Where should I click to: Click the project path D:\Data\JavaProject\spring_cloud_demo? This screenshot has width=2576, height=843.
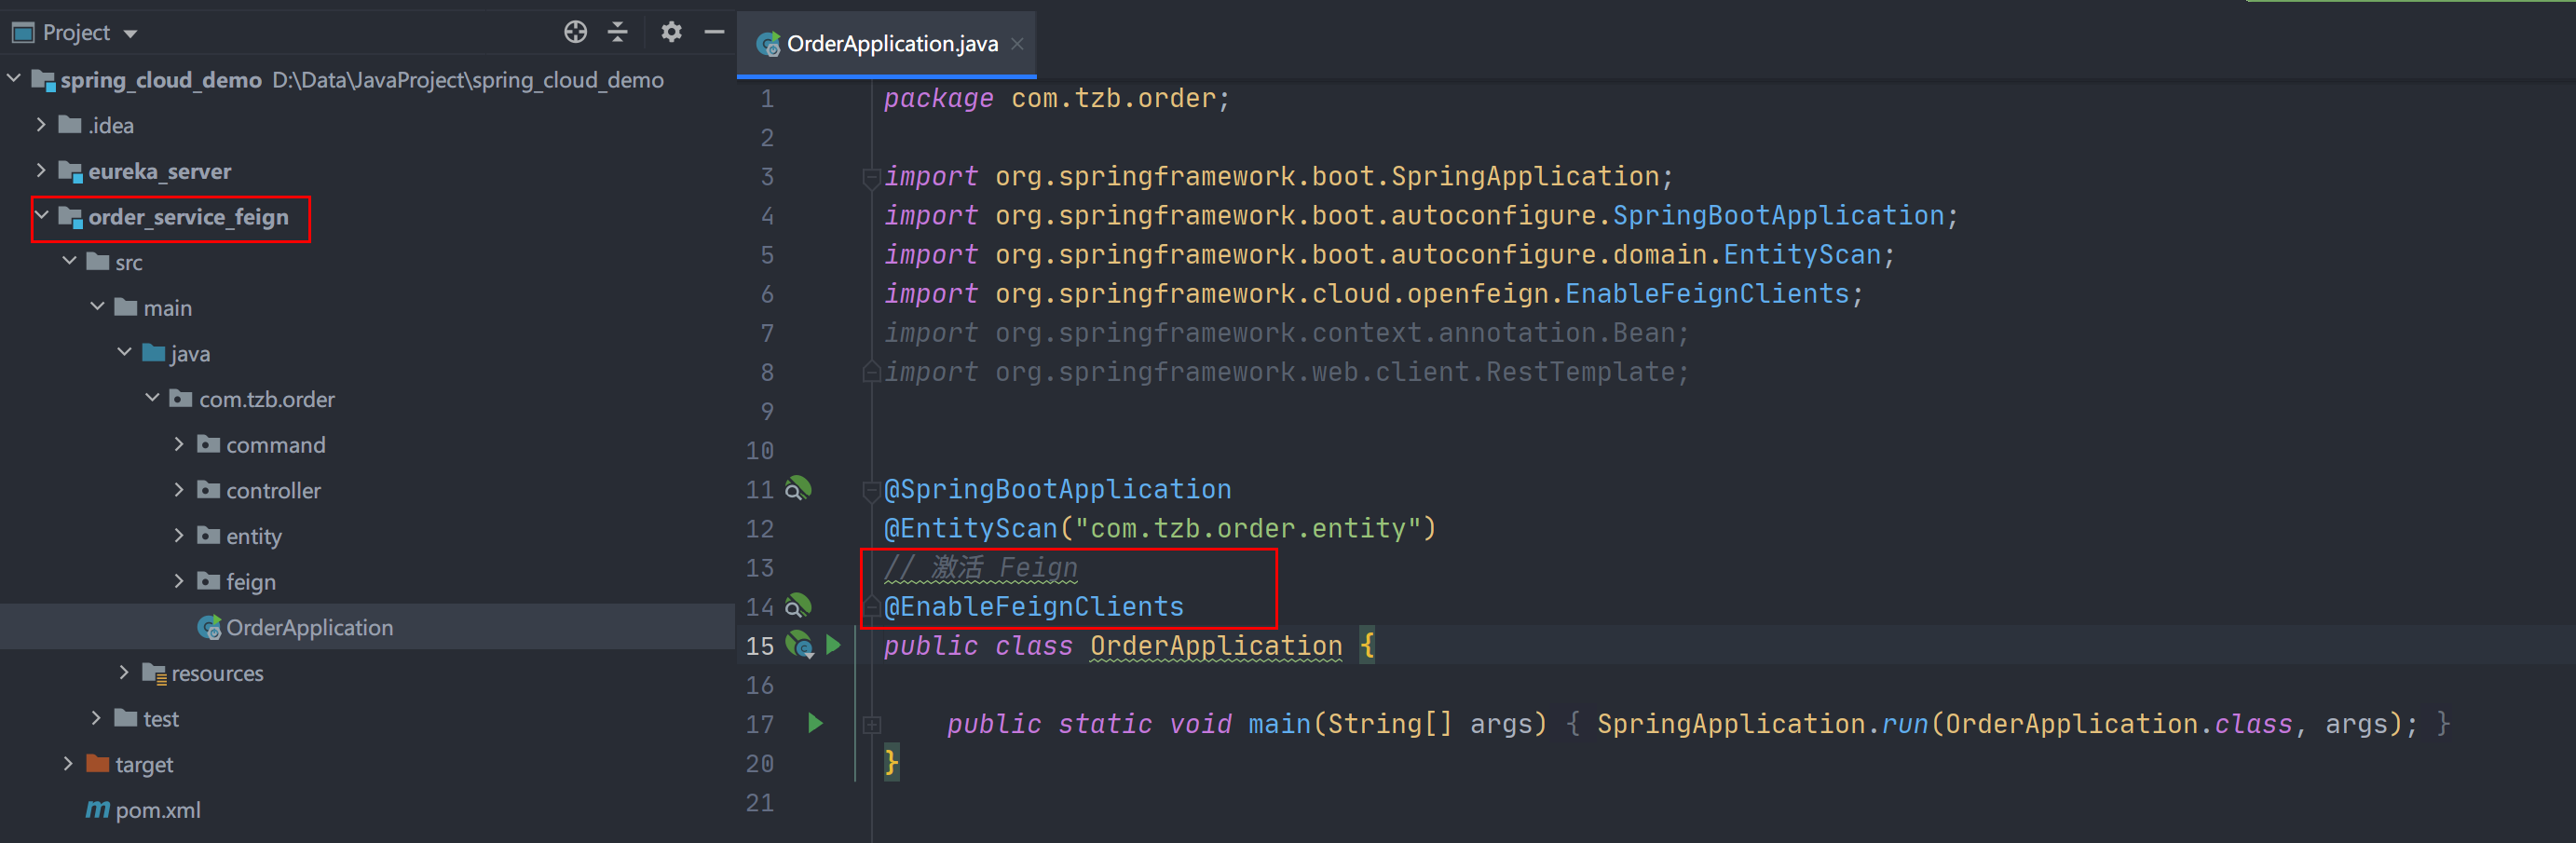[468, 80]
